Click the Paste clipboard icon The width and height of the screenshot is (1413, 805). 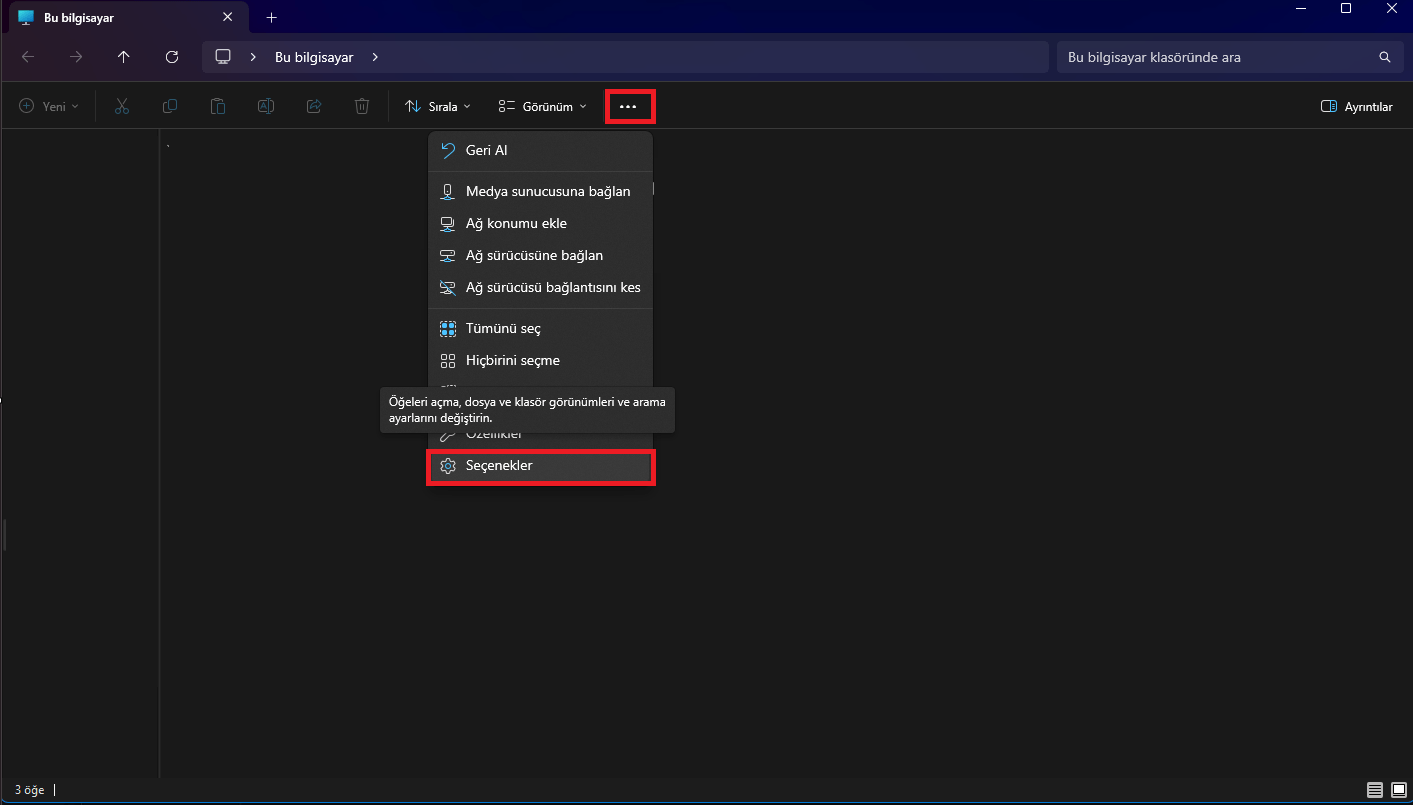click(218, 106)
